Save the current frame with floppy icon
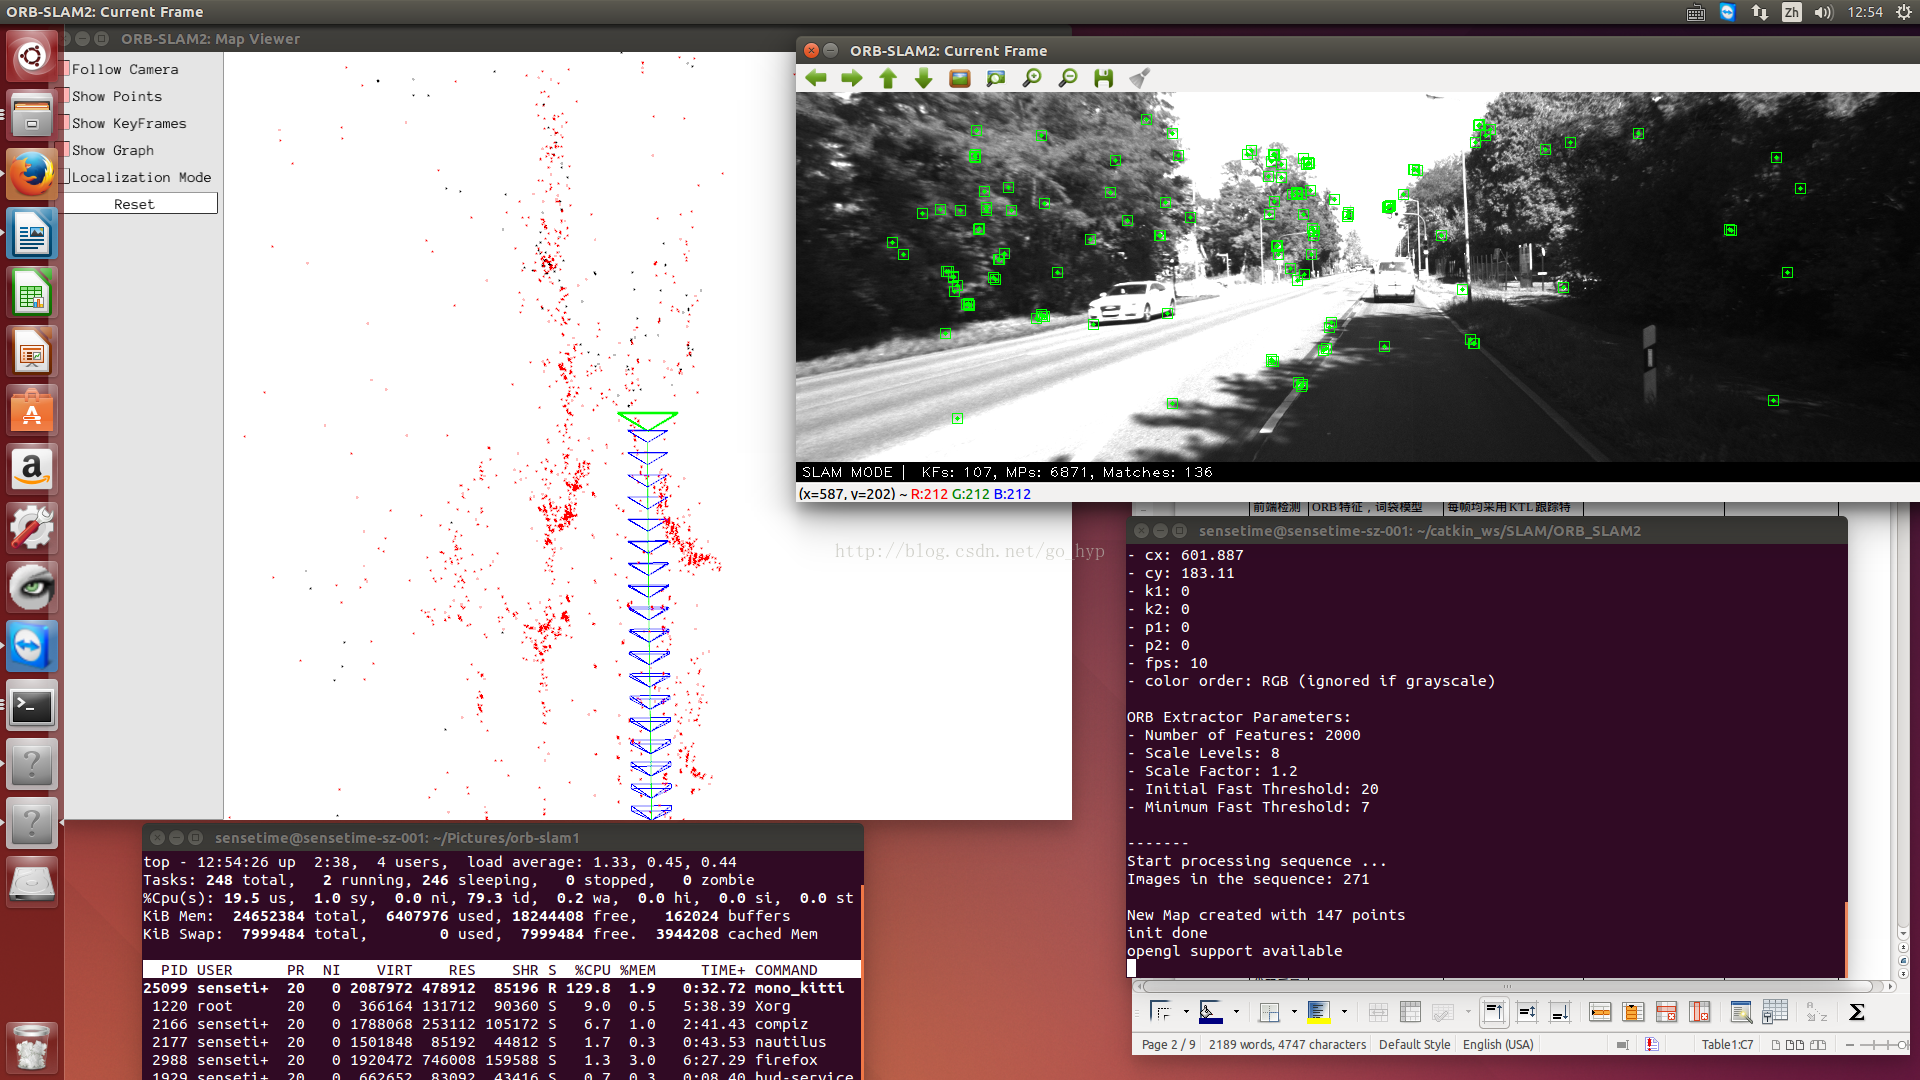 pos(1104,78)
